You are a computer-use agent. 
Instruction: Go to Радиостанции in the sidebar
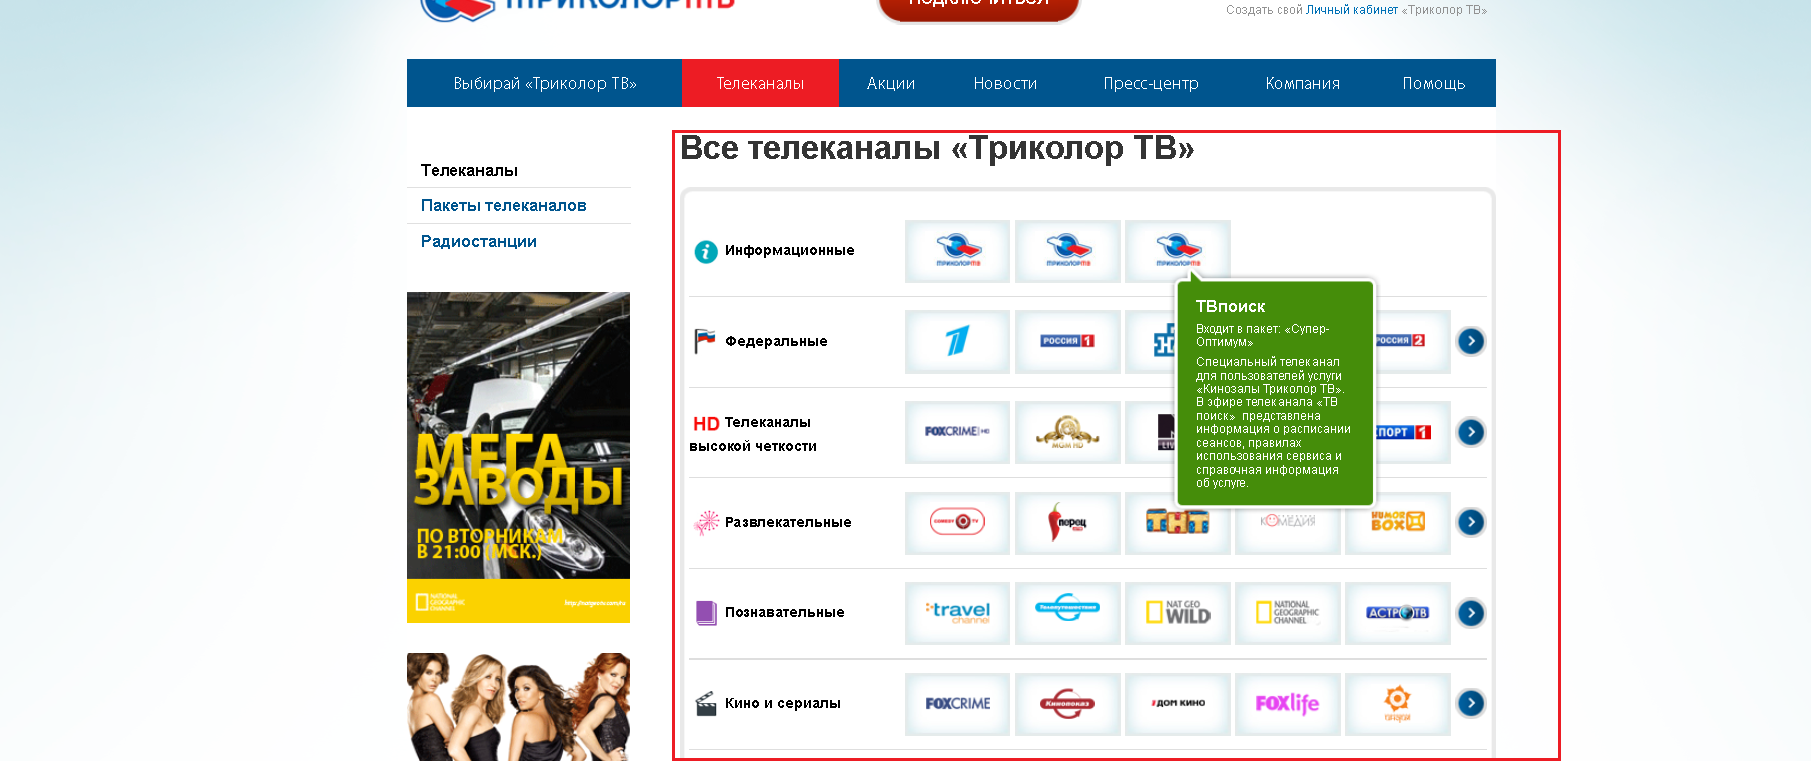(478, 241)
